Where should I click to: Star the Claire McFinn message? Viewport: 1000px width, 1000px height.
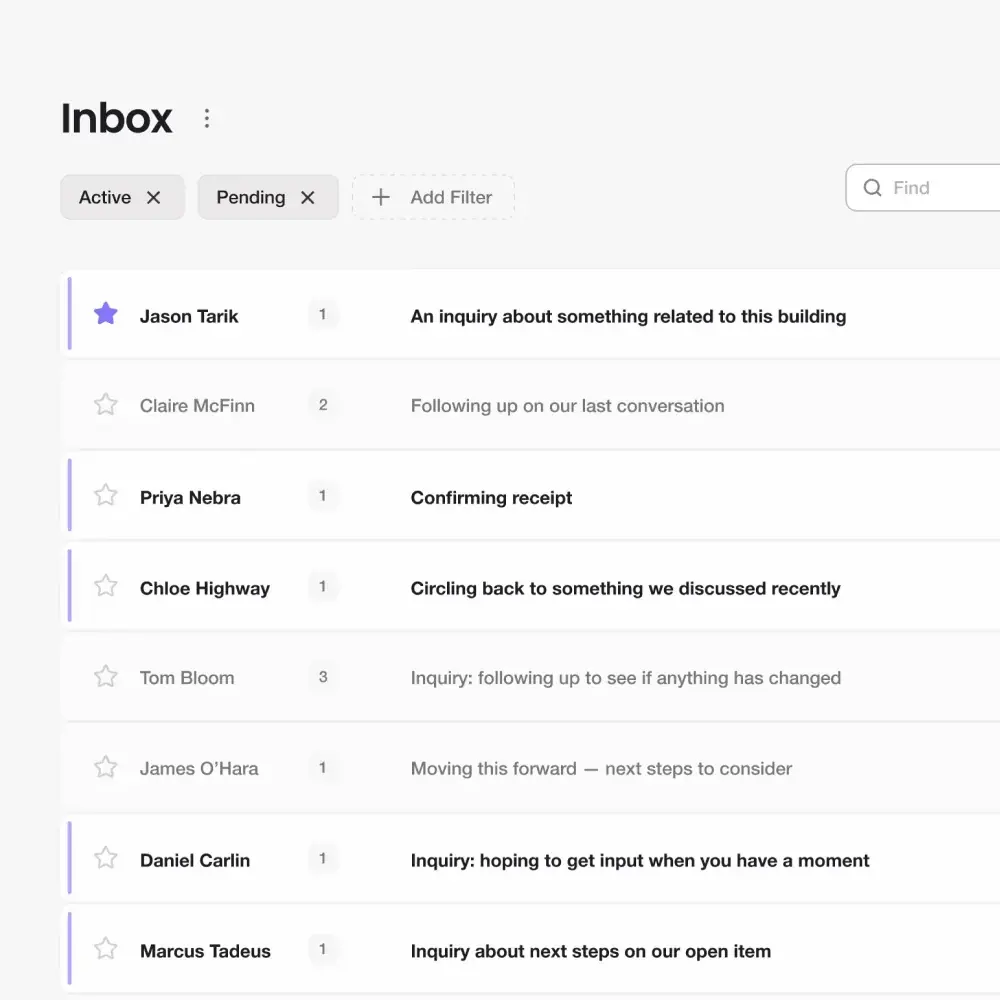106,404
